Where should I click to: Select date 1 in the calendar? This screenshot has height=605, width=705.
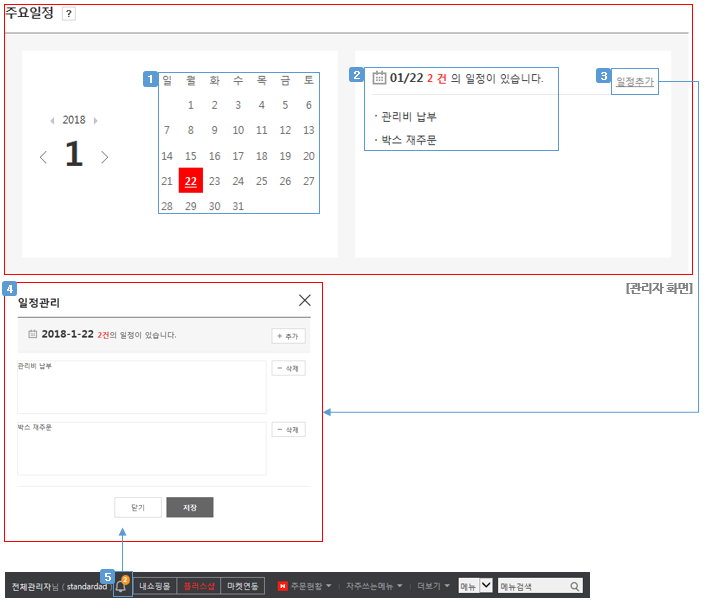[191, 105]
